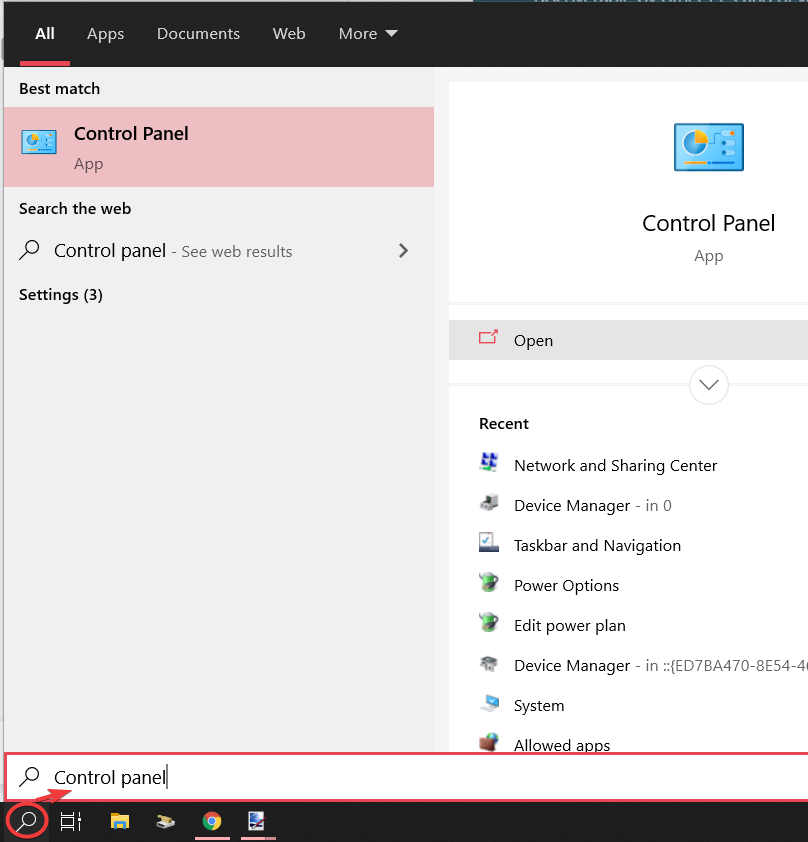Click the Network and Sharing Center icon

pyautogui.click(x=489, y=462)
